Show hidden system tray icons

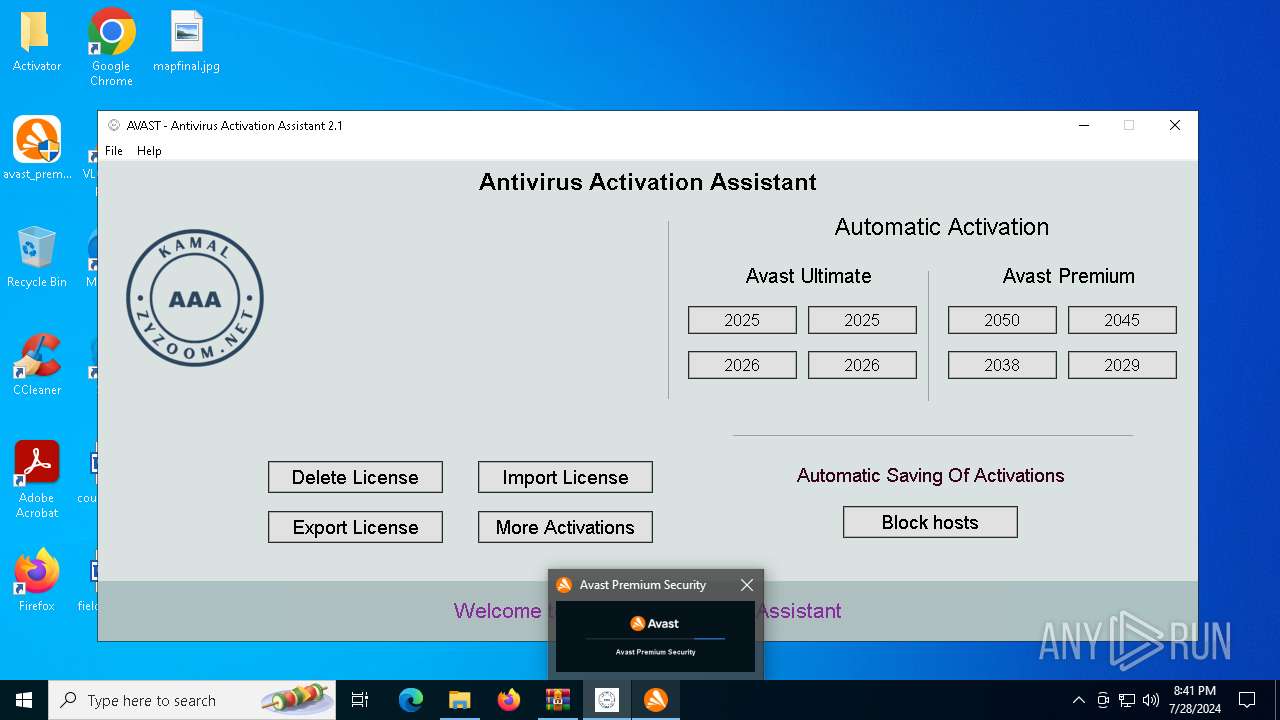pyautogui.click(x=1078, y=700)
